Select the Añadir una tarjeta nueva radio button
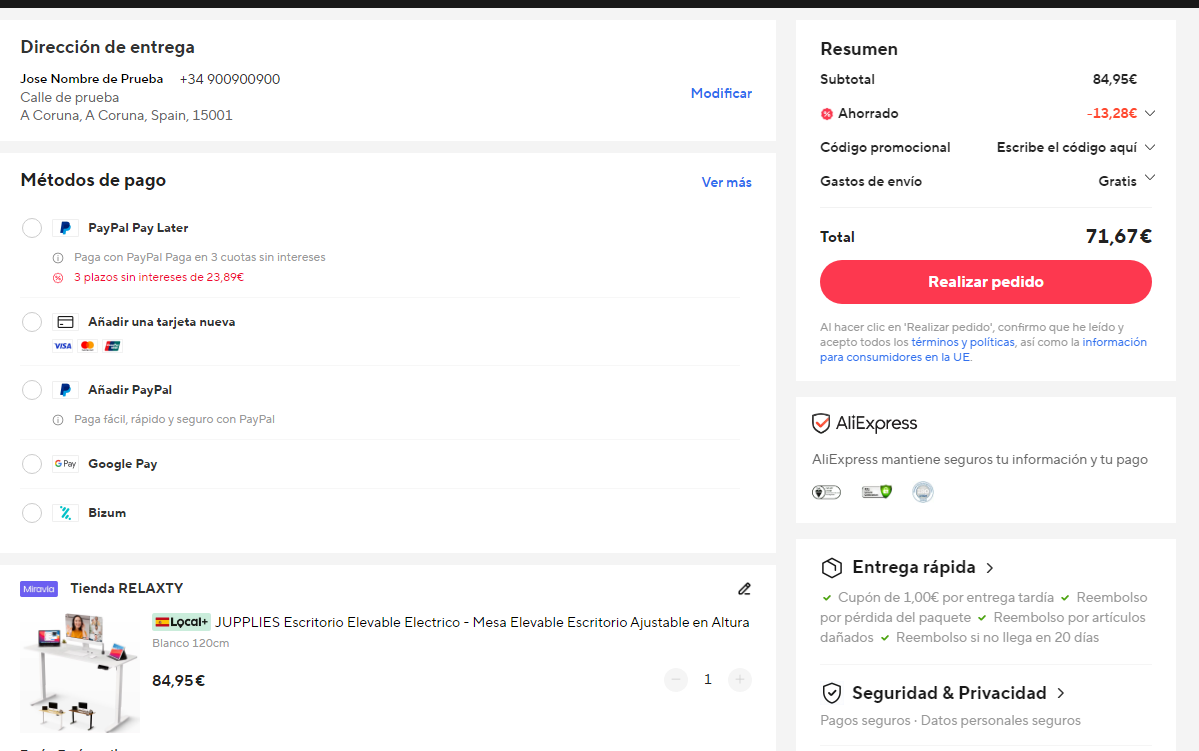Viewport: 1199px width, 751px height. click(x=31, y=322)
